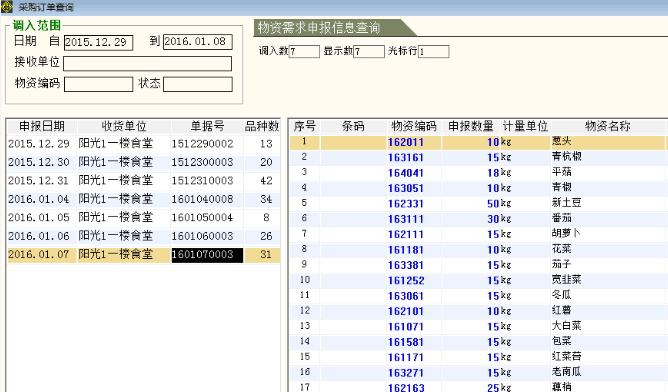Screen dimensions: 668x392
Task: Click the 状态 input field
Action: pos(198,84)
